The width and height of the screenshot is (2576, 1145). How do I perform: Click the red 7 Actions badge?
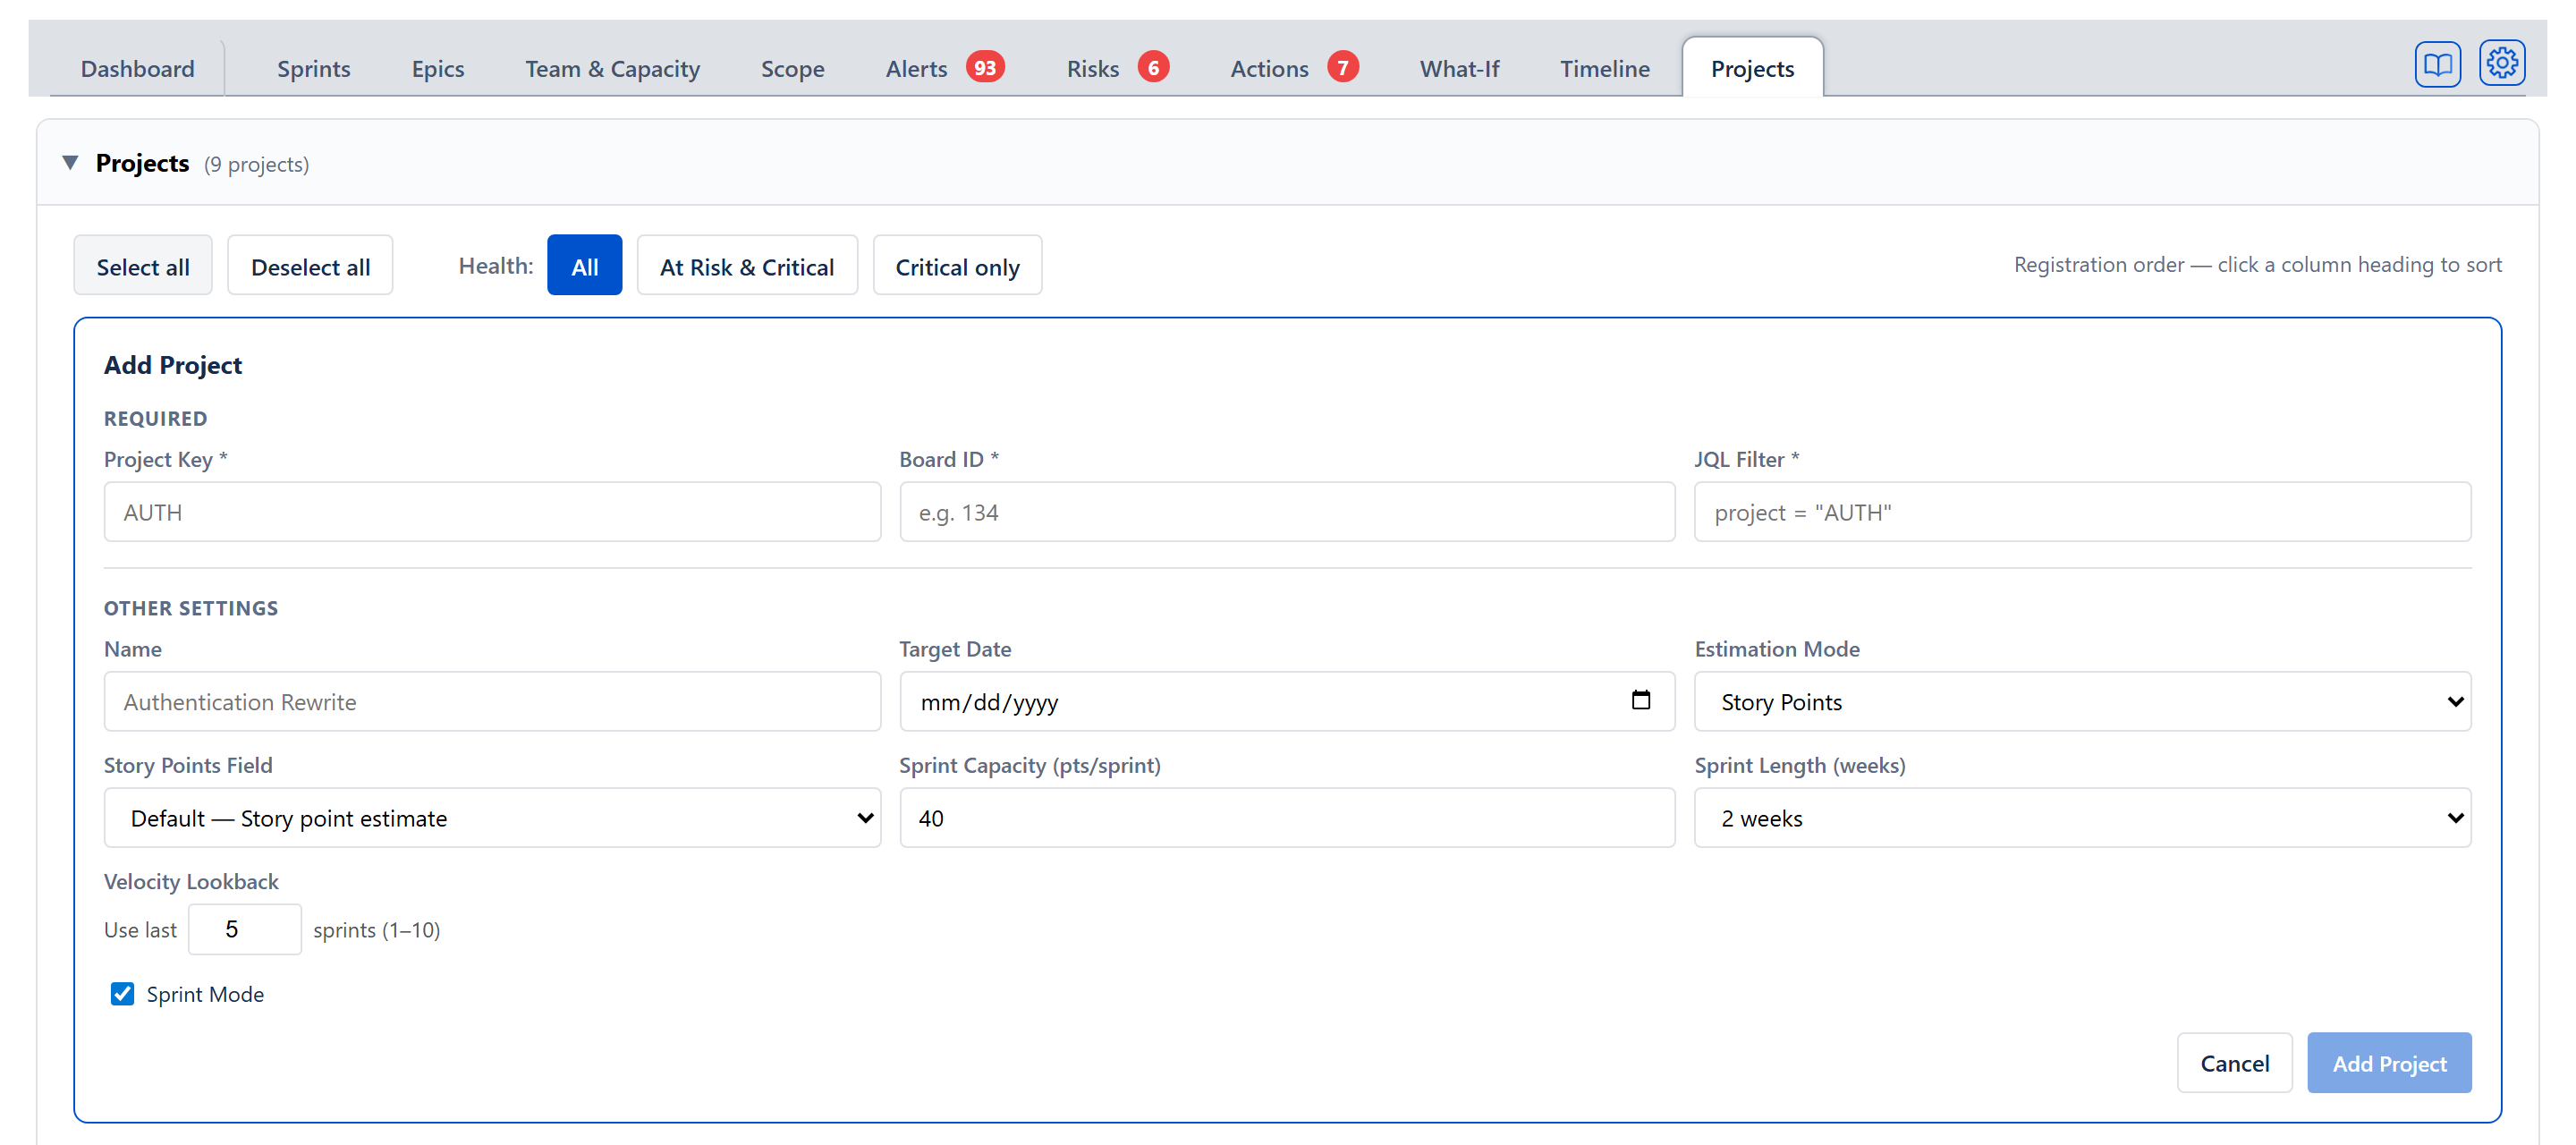1342,67
